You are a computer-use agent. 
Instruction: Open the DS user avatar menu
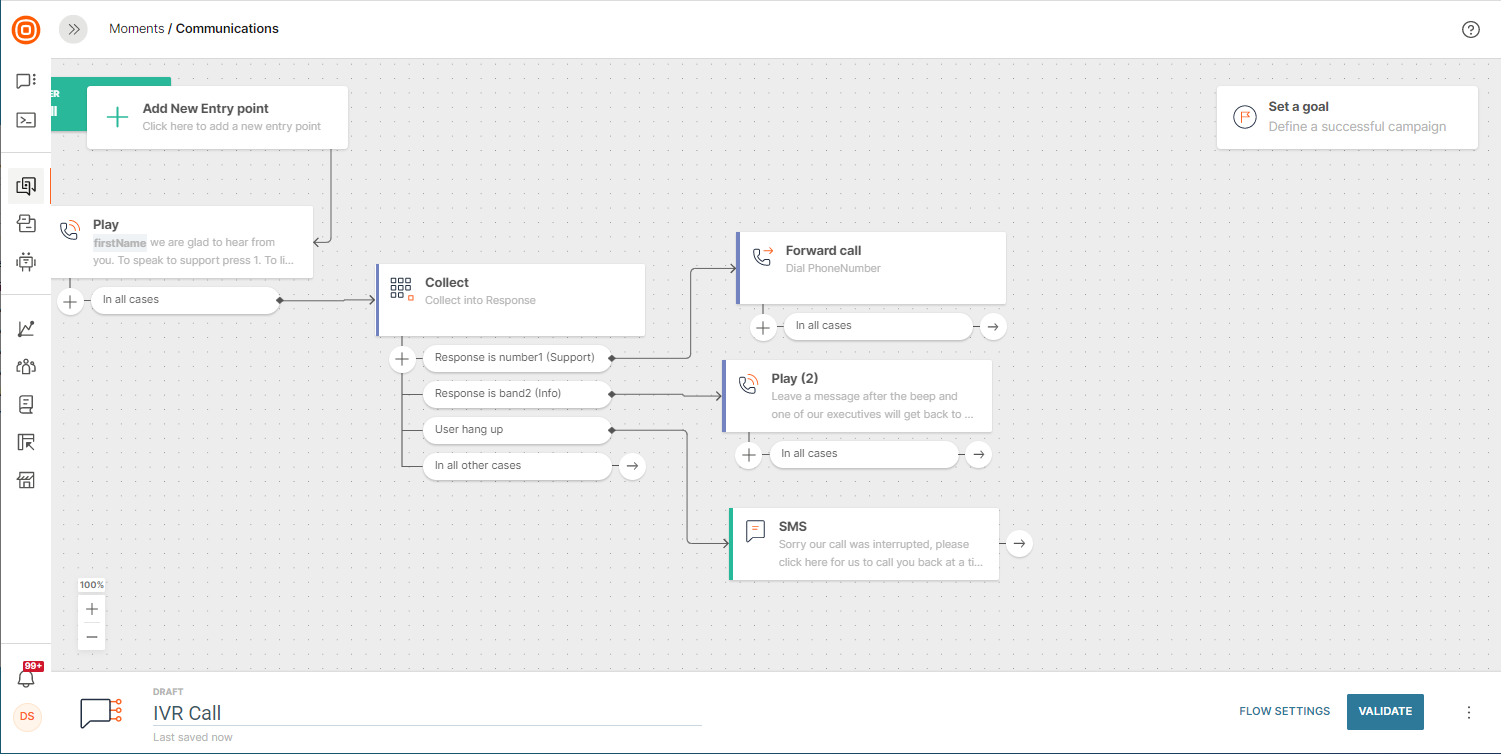tap(27, 716)
